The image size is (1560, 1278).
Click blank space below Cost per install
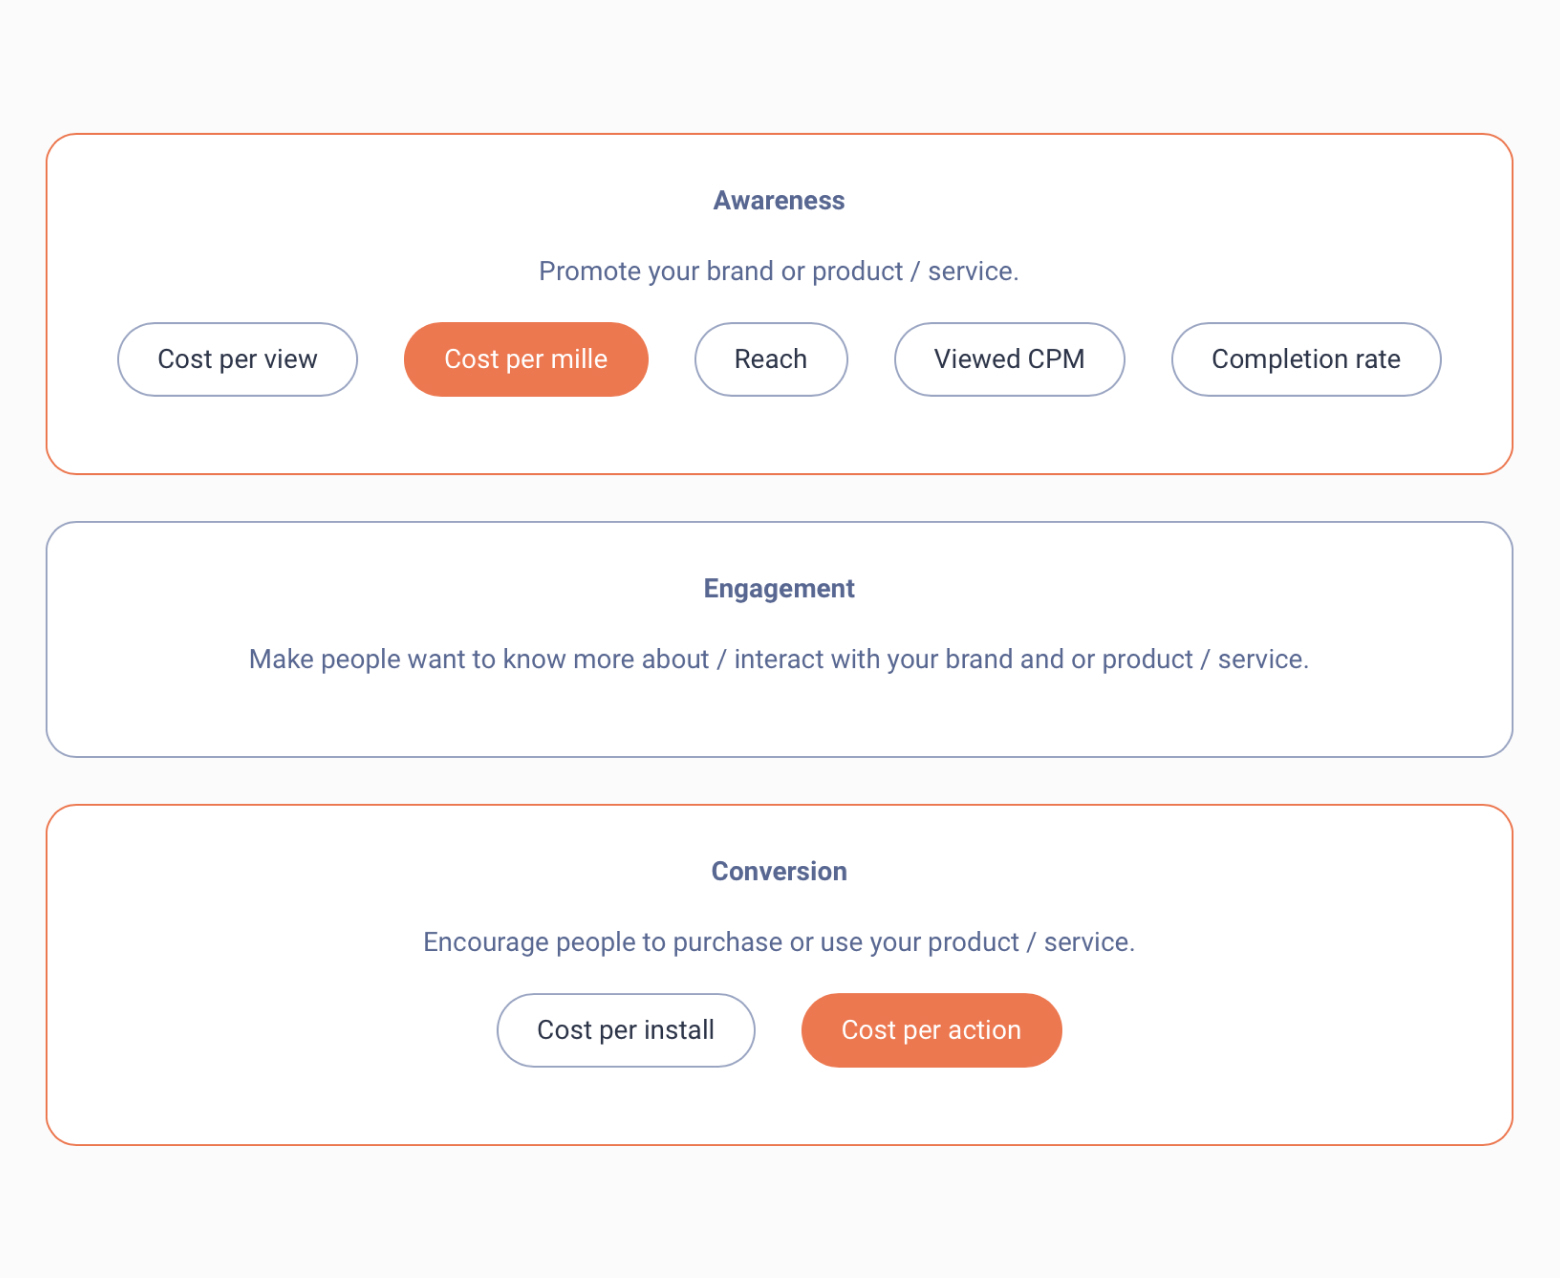(x=626, y=1106)
